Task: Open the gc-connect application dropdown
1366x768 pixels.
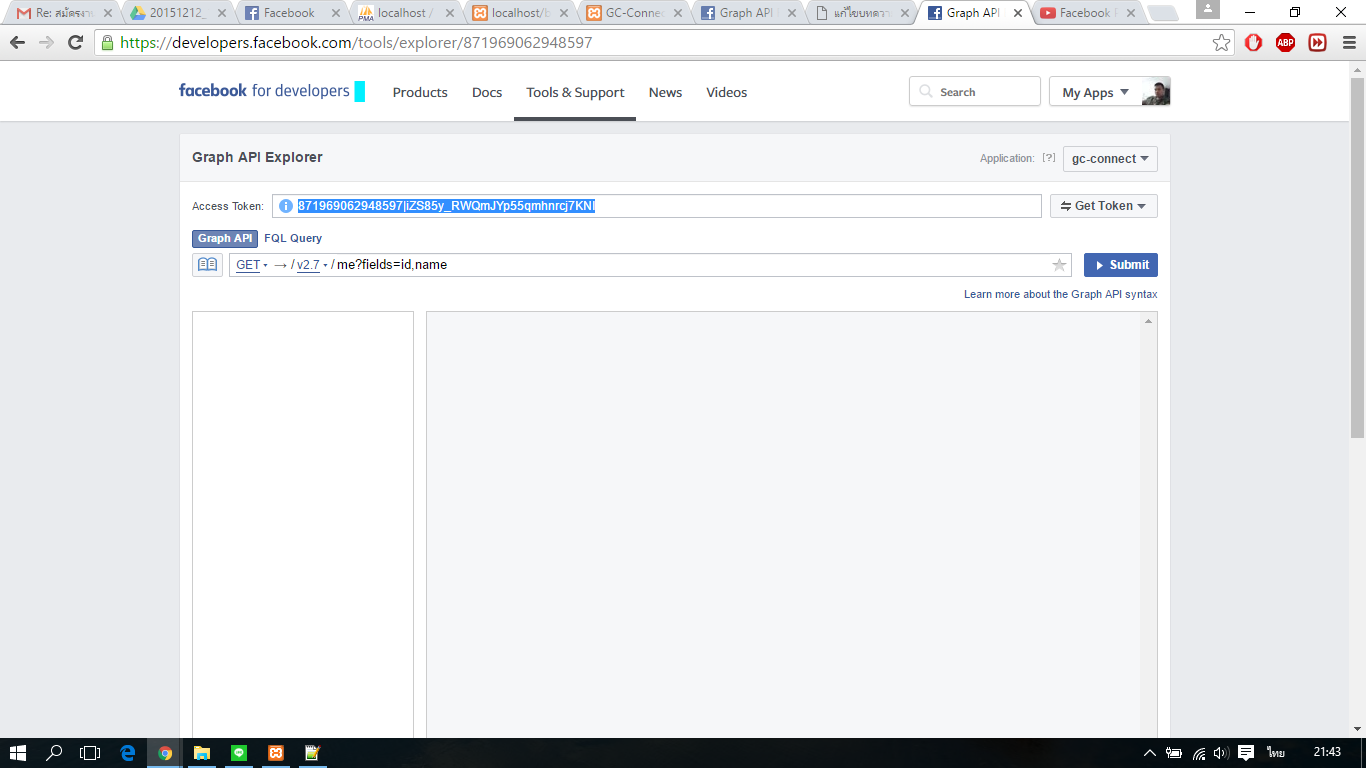Action: point(1110,159)
